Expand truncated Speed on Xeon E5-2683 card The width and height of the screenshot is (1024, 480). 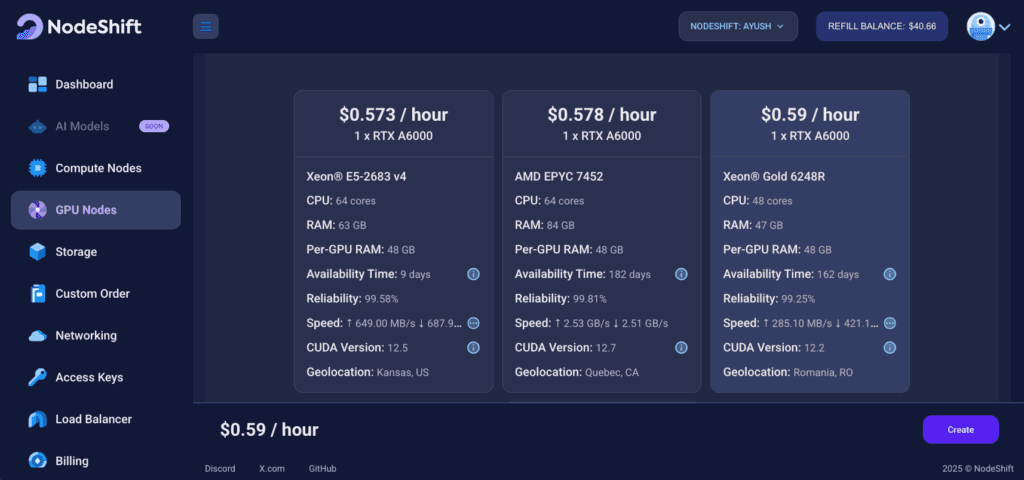pos(473,323)
